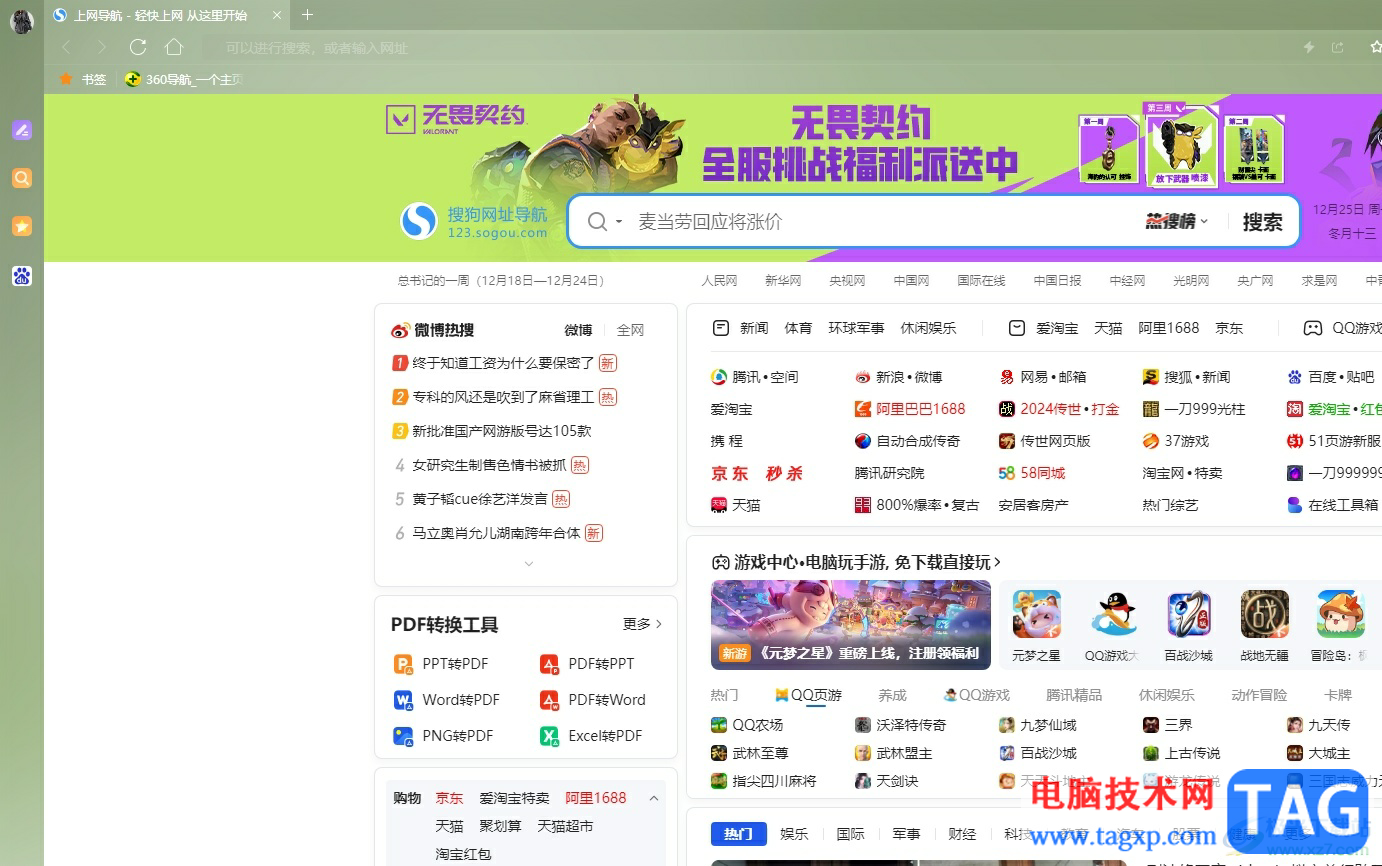Screen dimensions: 1382x866
Task: Open hot topic 终于知道工资为什么要保密了
Action: (x=504, y=363)
